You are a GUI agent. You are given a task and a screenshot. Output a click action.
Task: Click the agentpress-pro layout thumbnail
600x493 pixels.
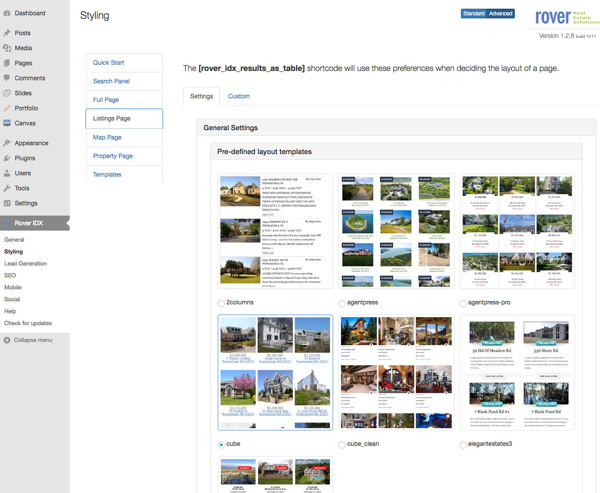517,233
